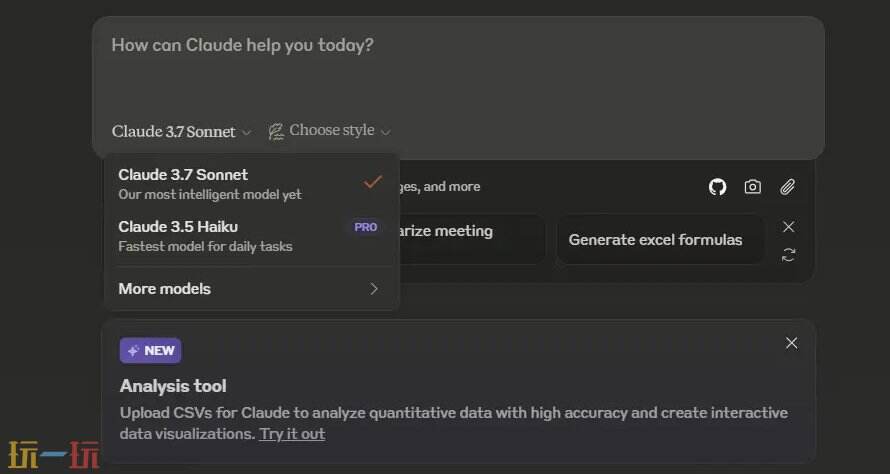The image size is (890, 474).
Task: Click the purple NEW badge
Action: 150,351
